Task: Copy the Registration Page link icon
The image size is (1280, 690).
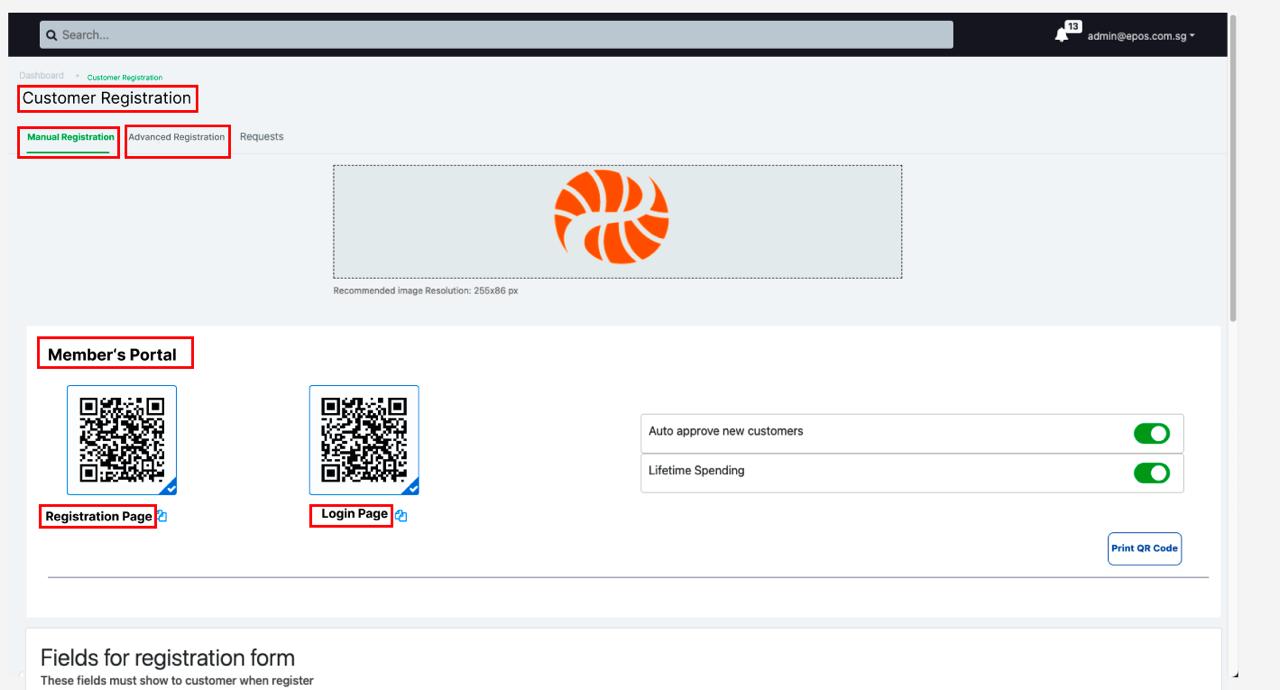Action: (x=162, y=517)
